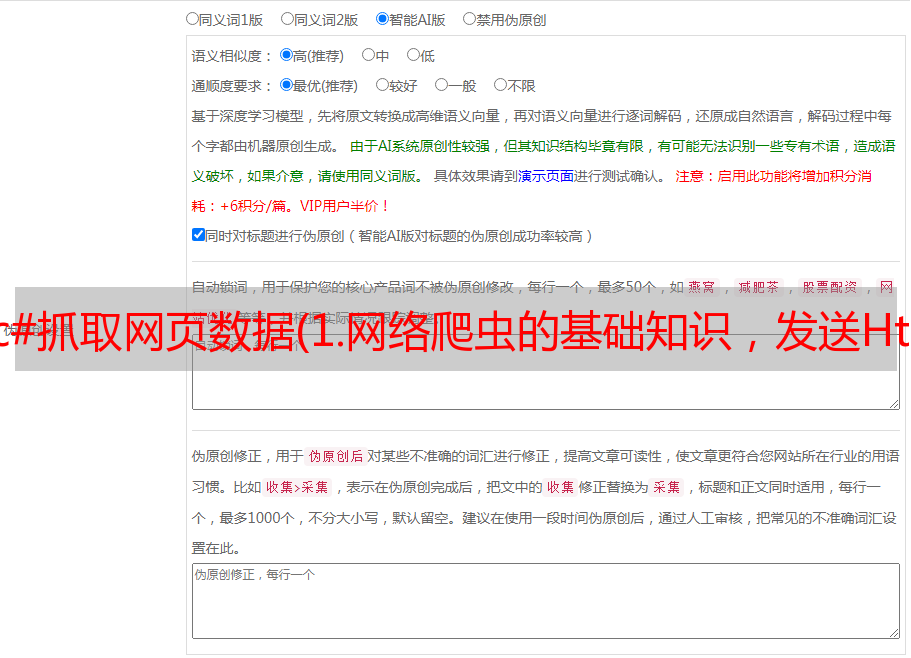Click the 燕窝 example keyword
Screen dimensions: 911x658
[x=701, y=287]
